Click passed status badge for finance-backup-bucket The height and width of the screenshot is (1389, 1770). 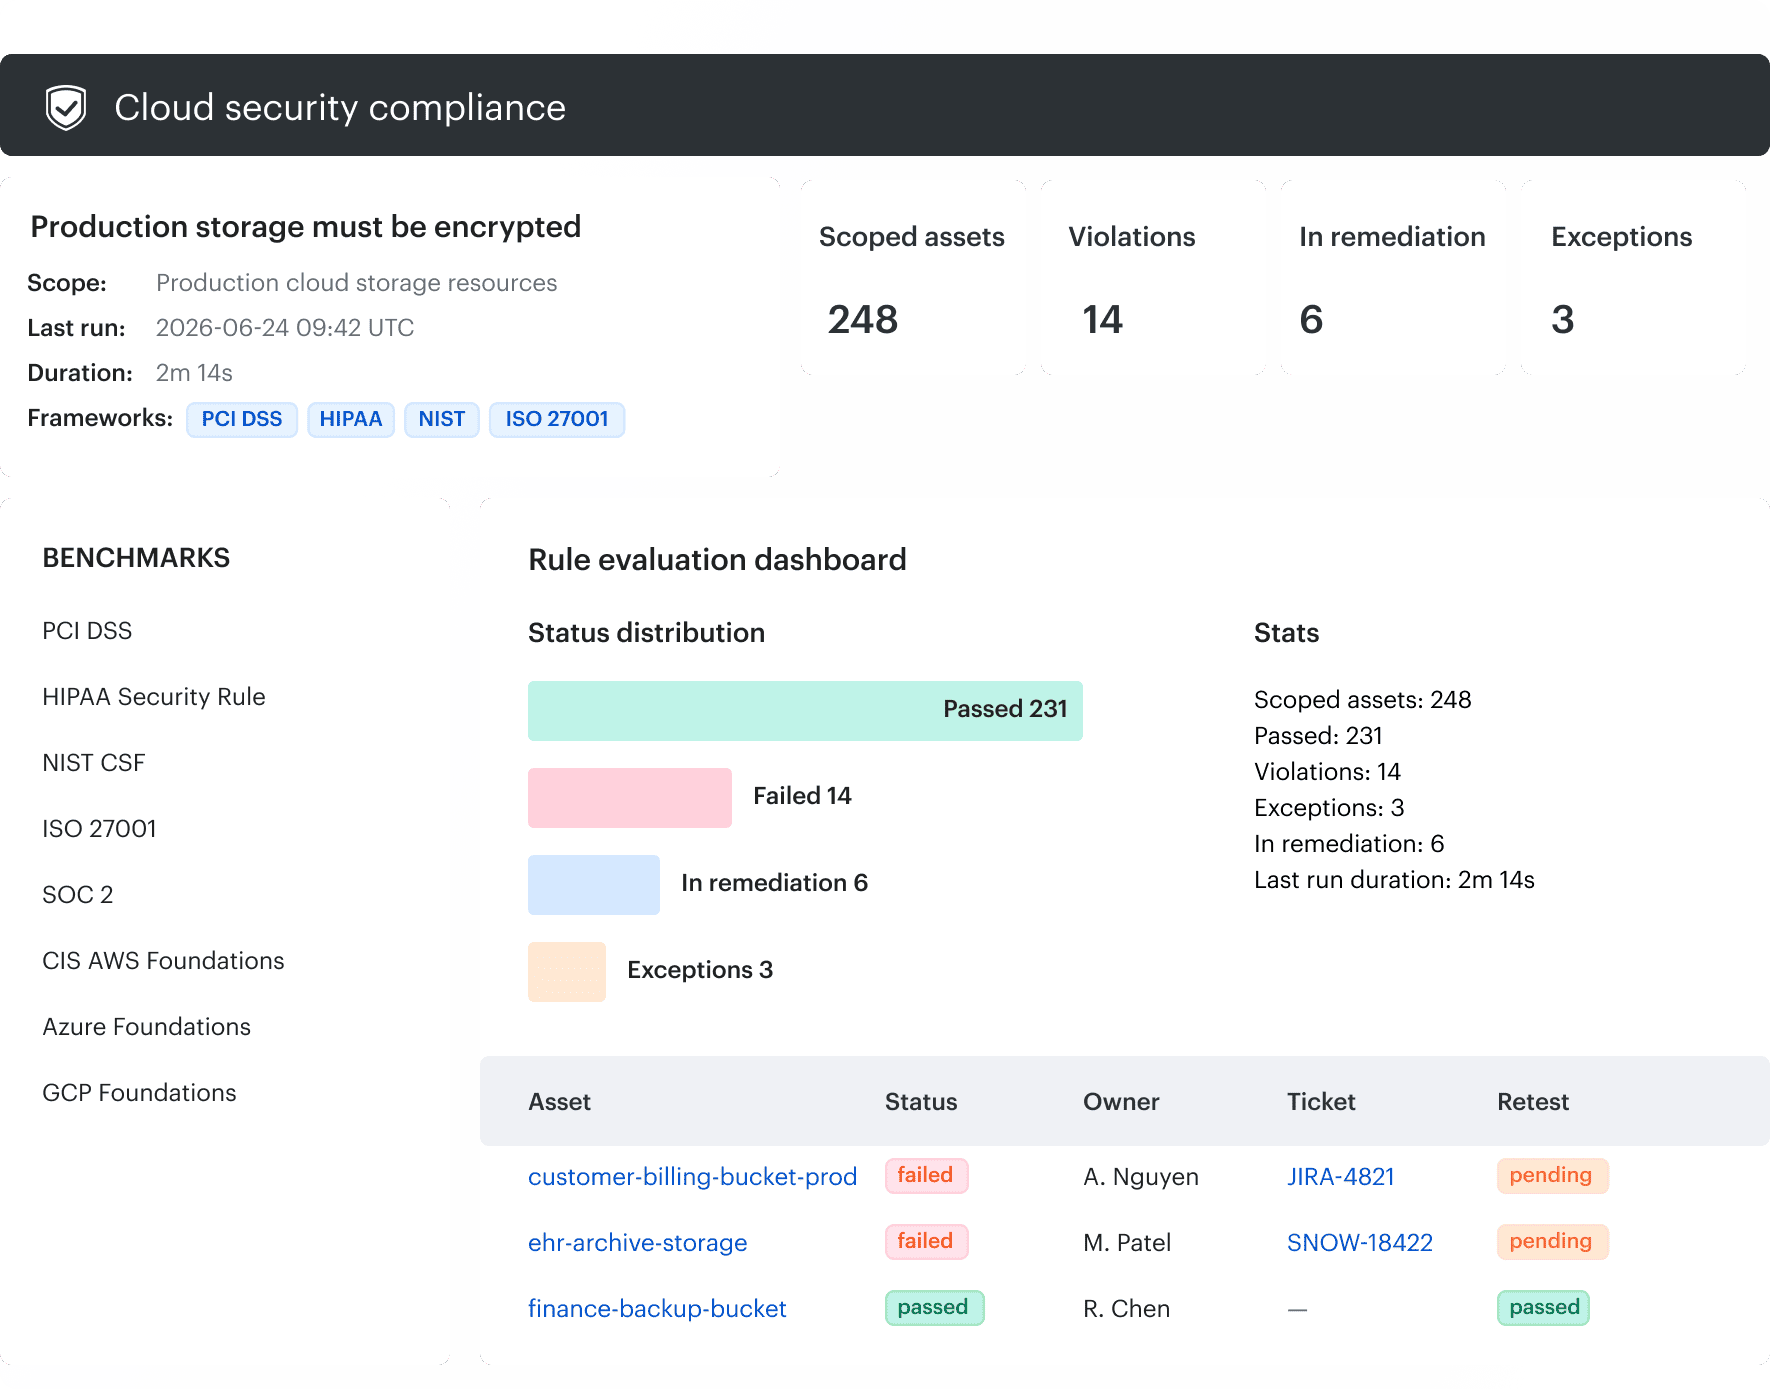(934, 1308)
